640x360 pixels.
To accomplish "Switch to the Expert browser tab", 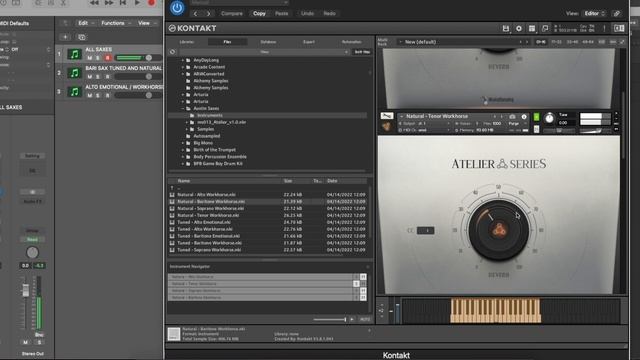I will pos(309,42).
